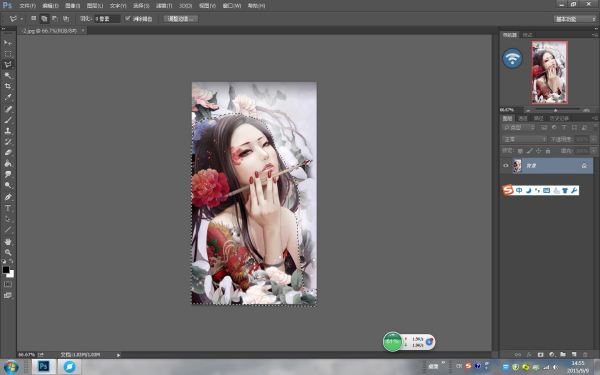This screenshot has width=600, height=375.
Task: Select the Pen tool
Action: (8, 197)
